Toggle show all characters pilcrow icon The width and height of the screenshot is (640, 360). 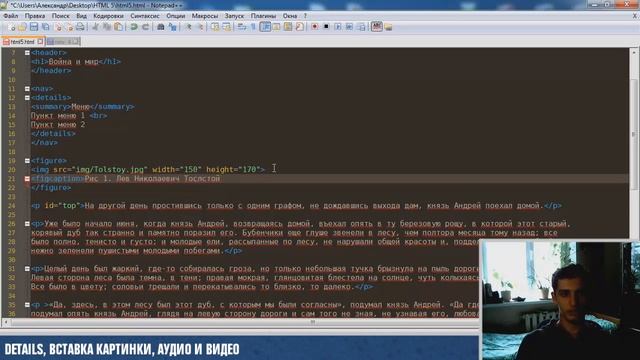[253, 27]
